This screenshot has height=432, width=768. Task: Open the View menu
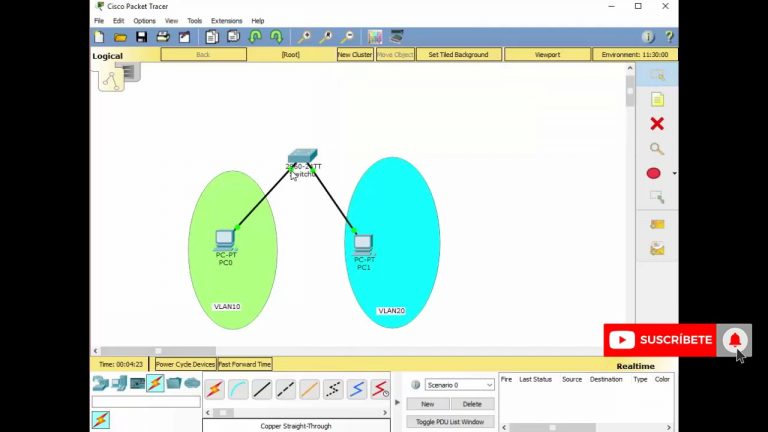tap(171, 21)
